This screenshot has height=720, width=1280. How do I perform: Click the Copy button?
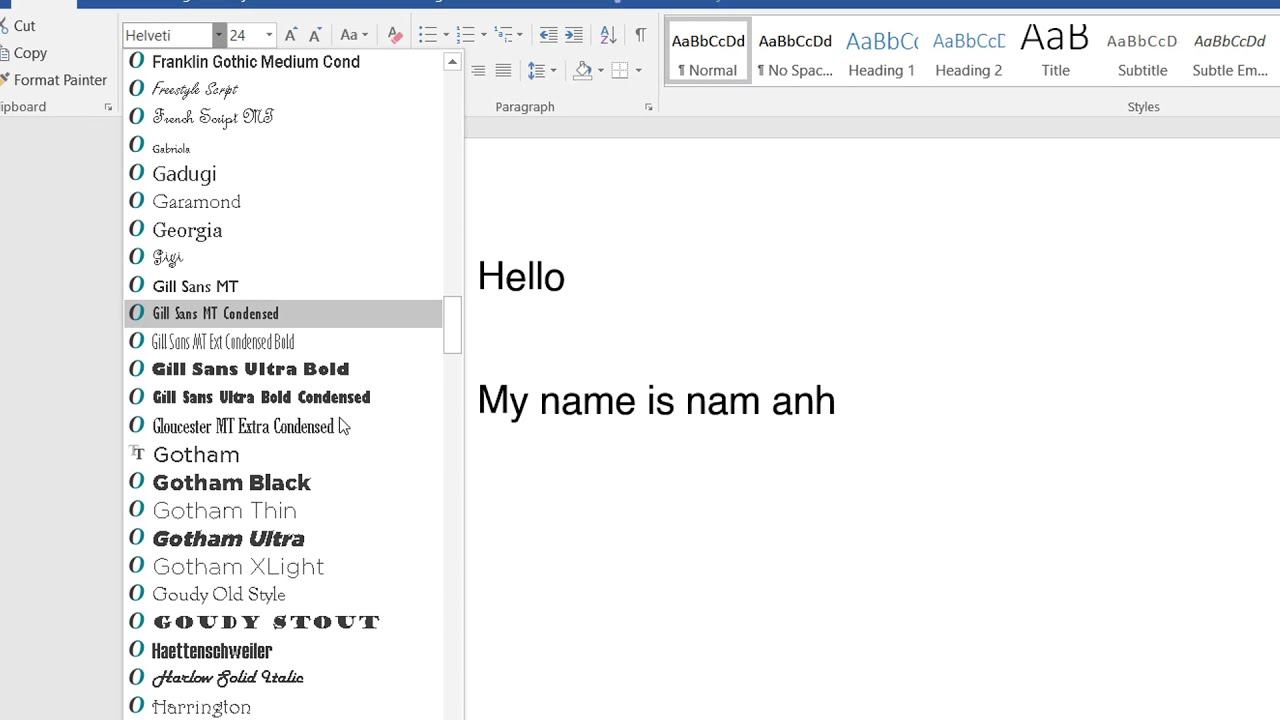click(x=22, y=53)
